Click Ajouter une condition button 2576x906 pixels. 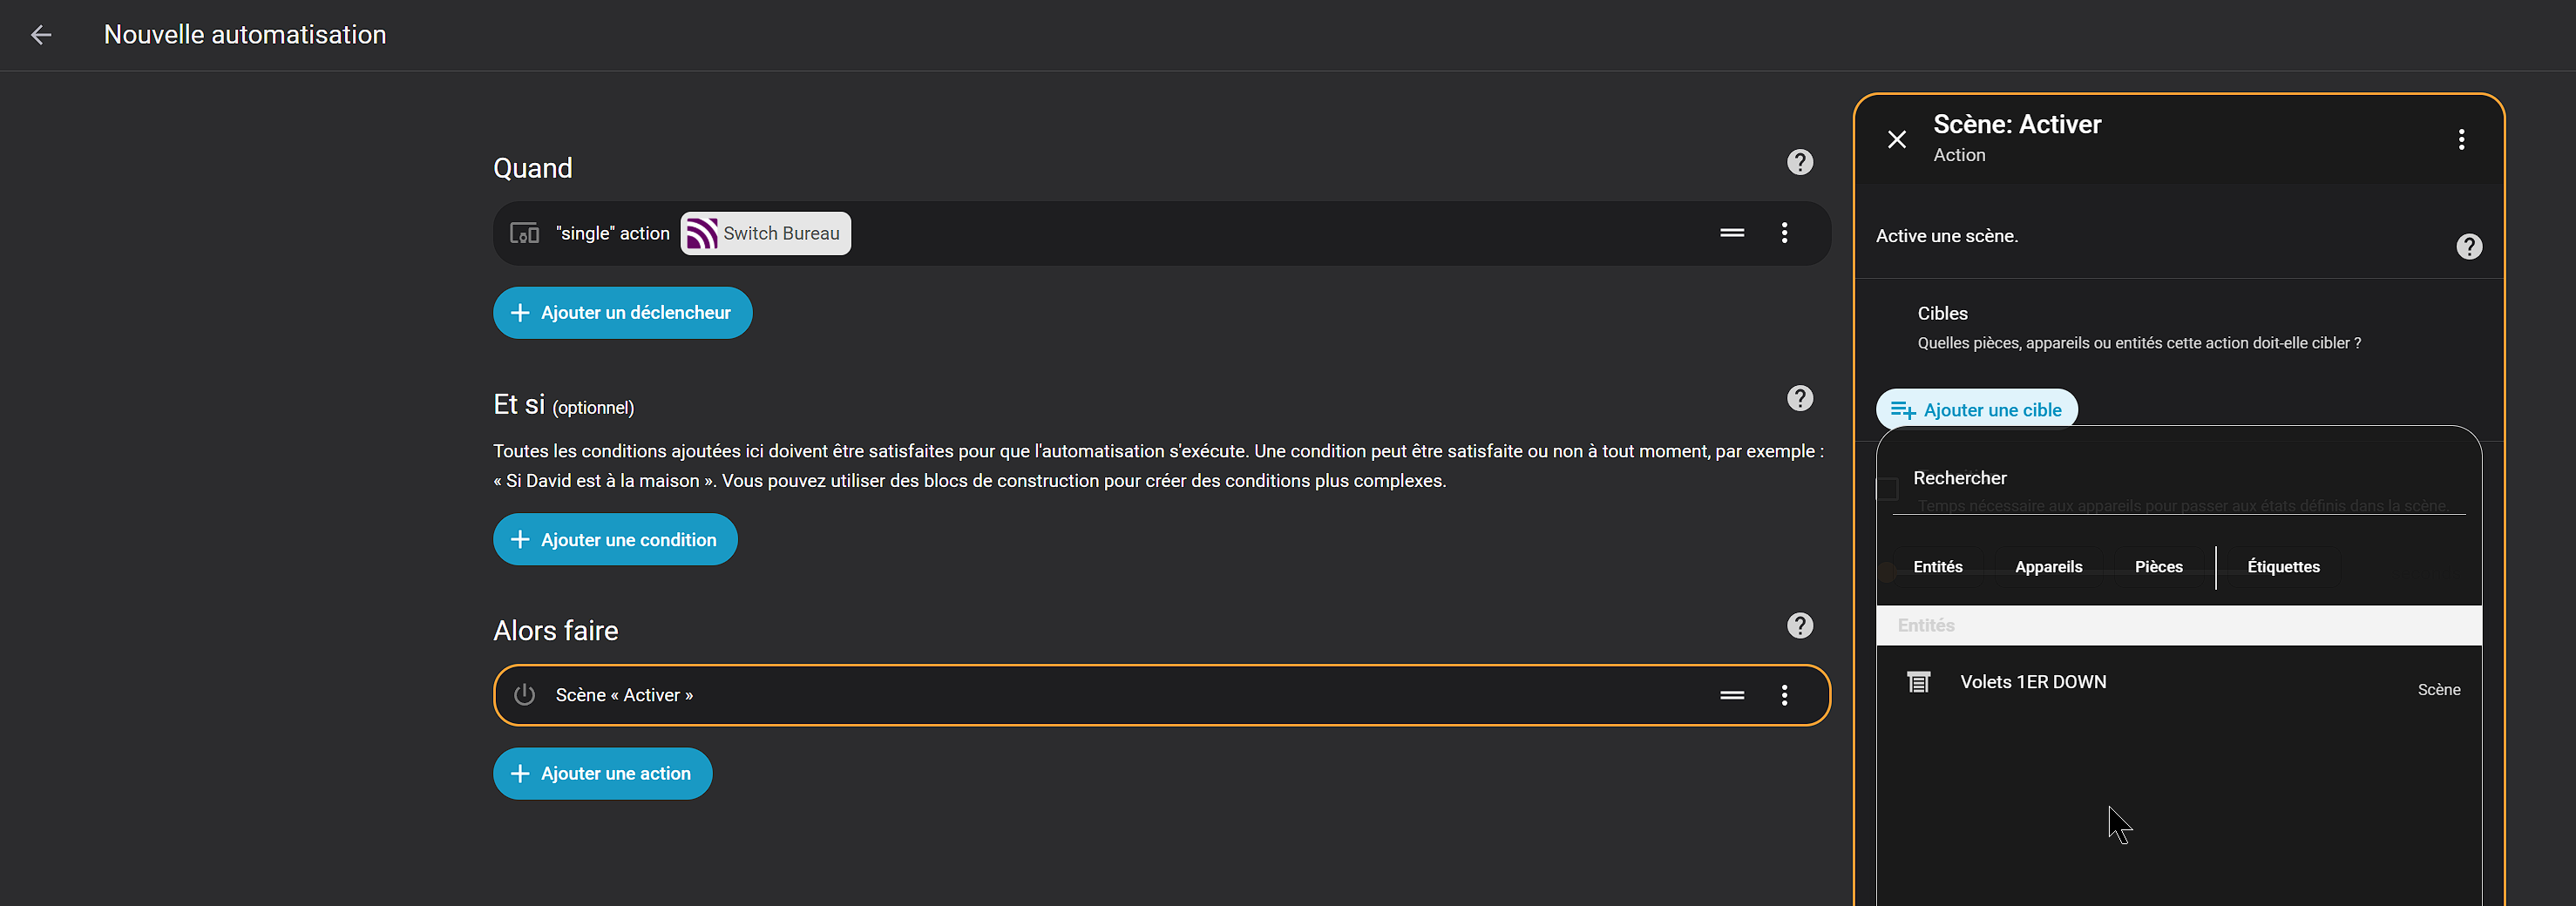615,540
